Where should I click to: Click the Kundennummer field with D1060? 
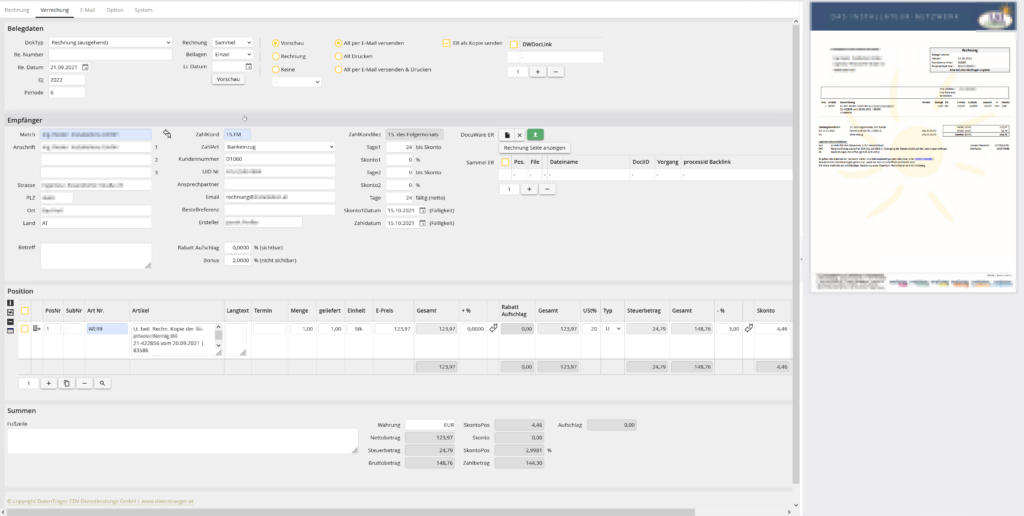pos(280,159)
